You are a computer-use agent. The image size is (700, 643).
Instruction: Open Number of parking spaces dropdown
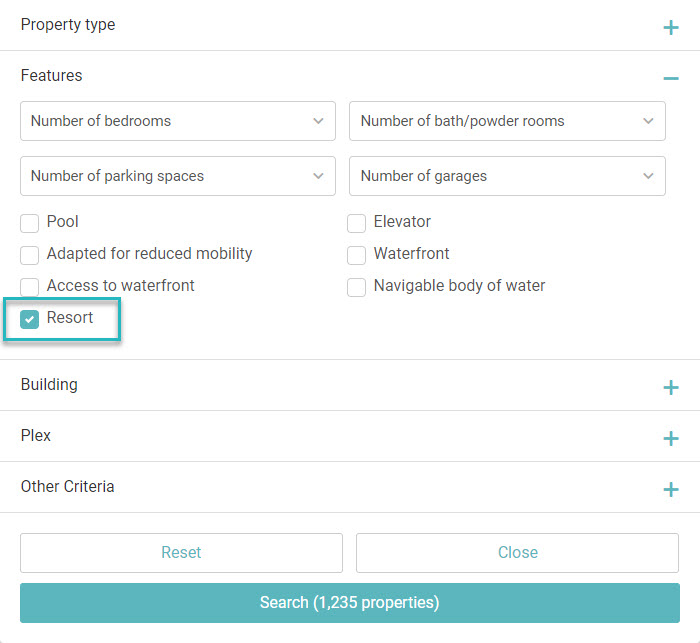(x=178, y=176)
